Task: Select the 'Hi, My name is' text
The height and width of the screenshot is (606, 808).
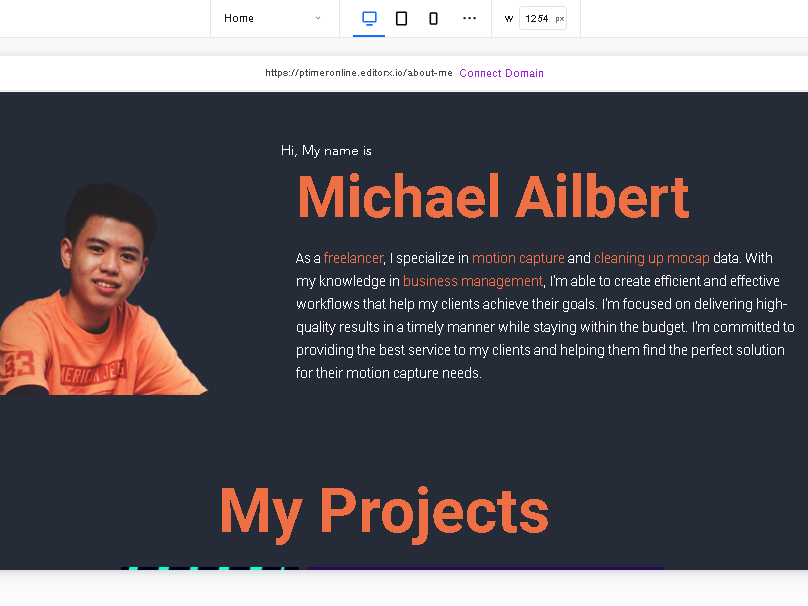Action: click(326, 150)
